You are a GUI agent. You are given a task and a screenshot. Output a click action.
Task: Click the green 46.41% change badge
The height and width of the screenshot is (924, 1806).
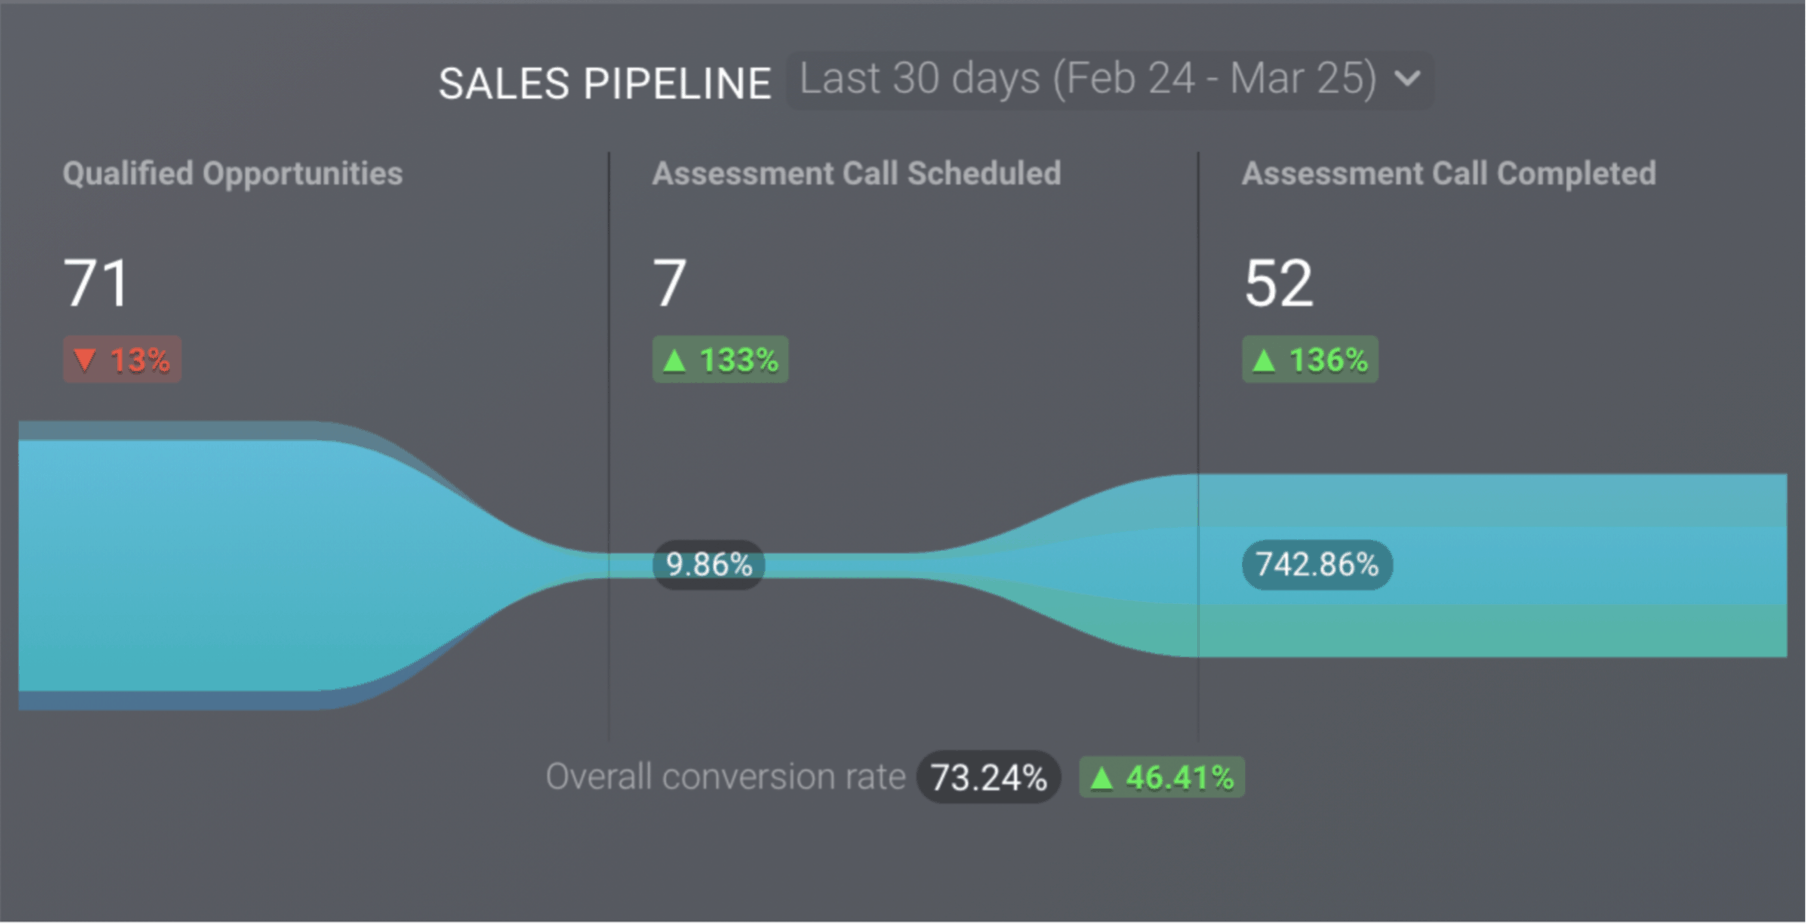click(x=1162, y=777)
